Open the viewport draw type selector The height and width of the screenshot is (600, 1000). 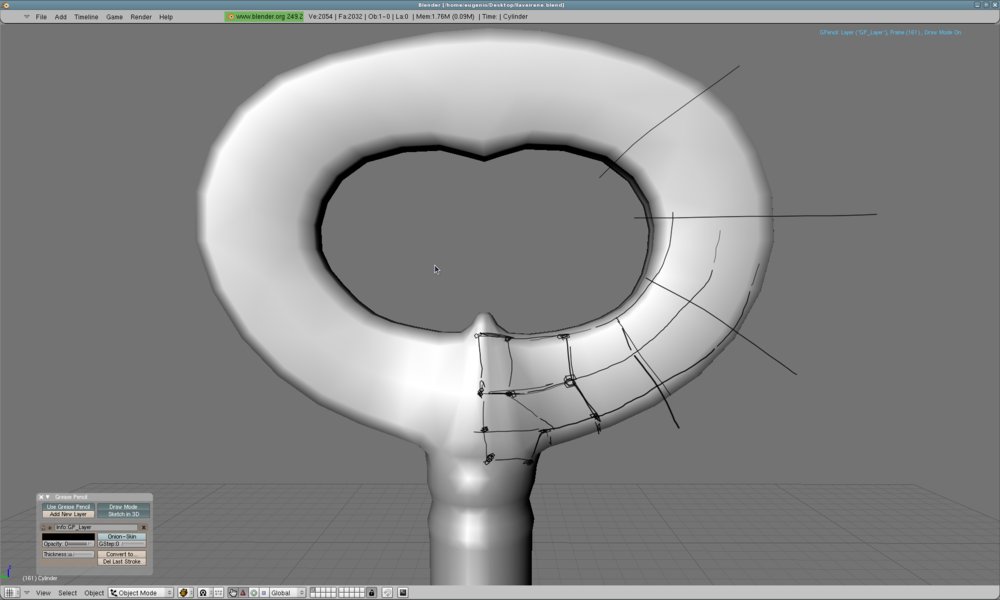(185, 592)
